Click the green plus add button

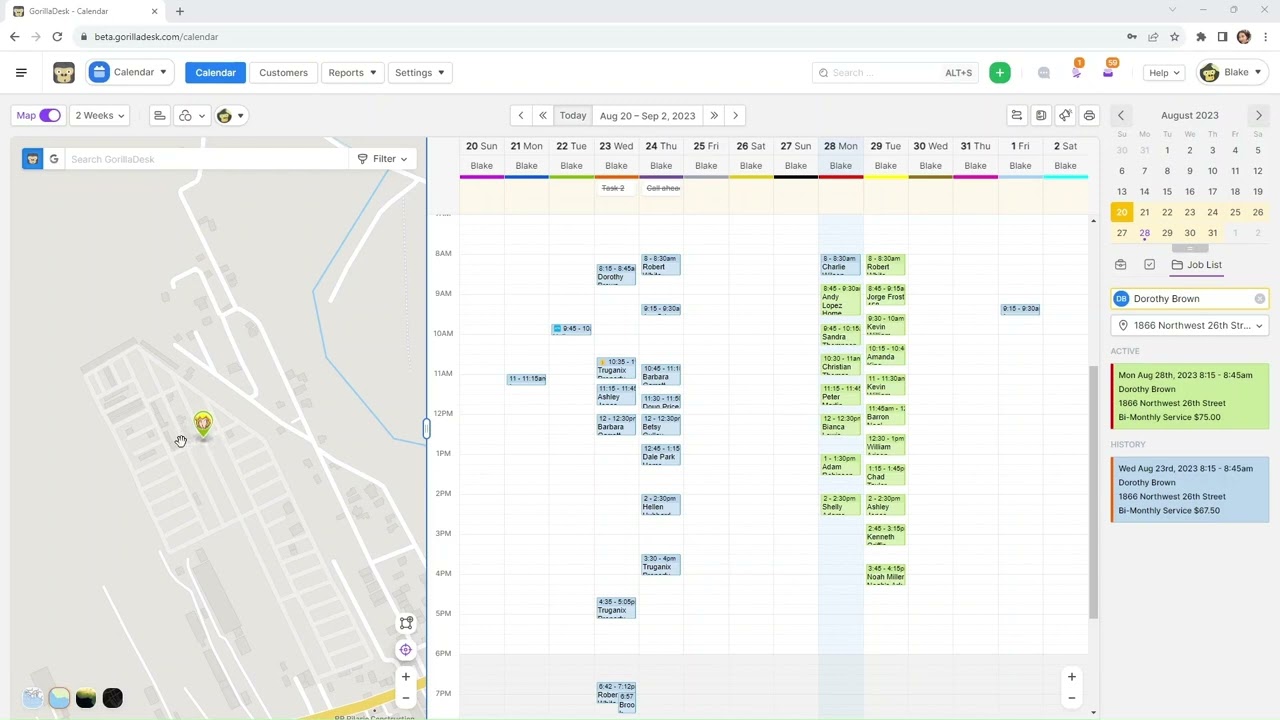click(999, 72)
